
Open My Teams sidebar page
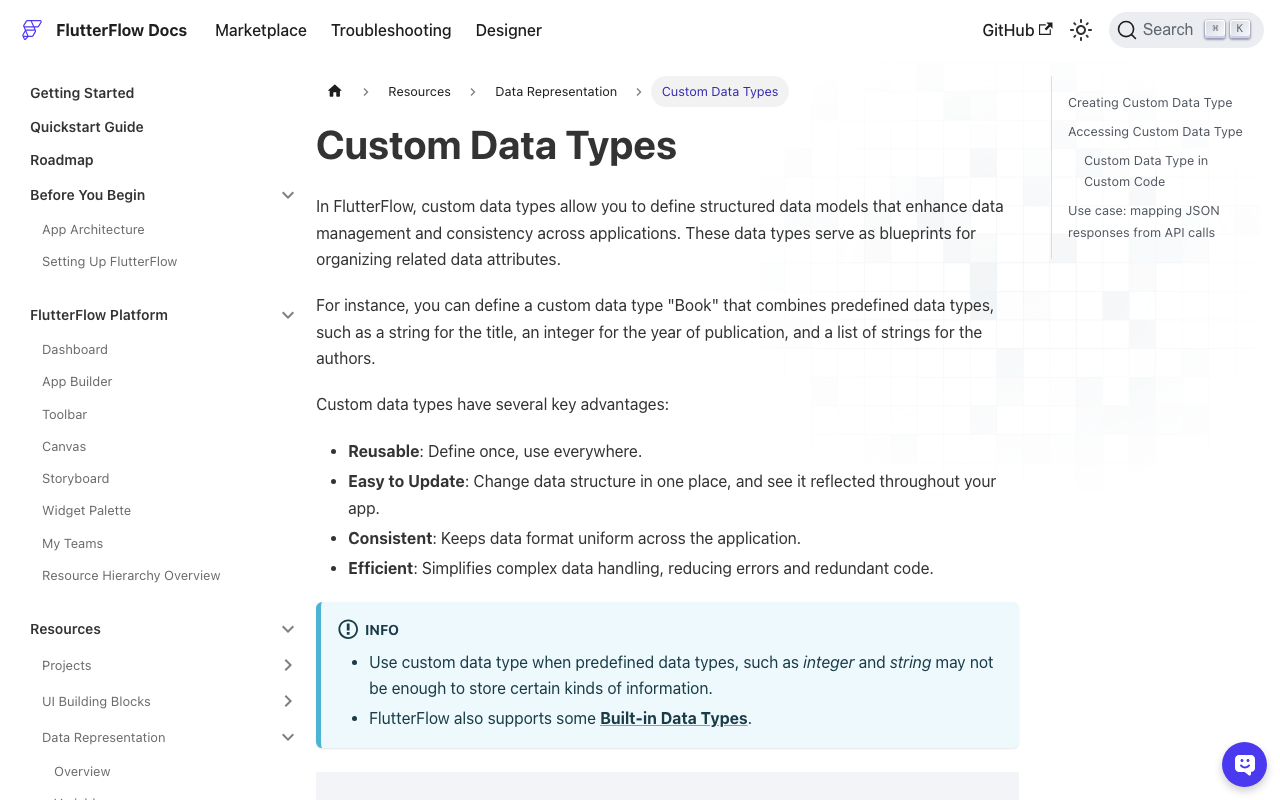[x=72, y=543]
